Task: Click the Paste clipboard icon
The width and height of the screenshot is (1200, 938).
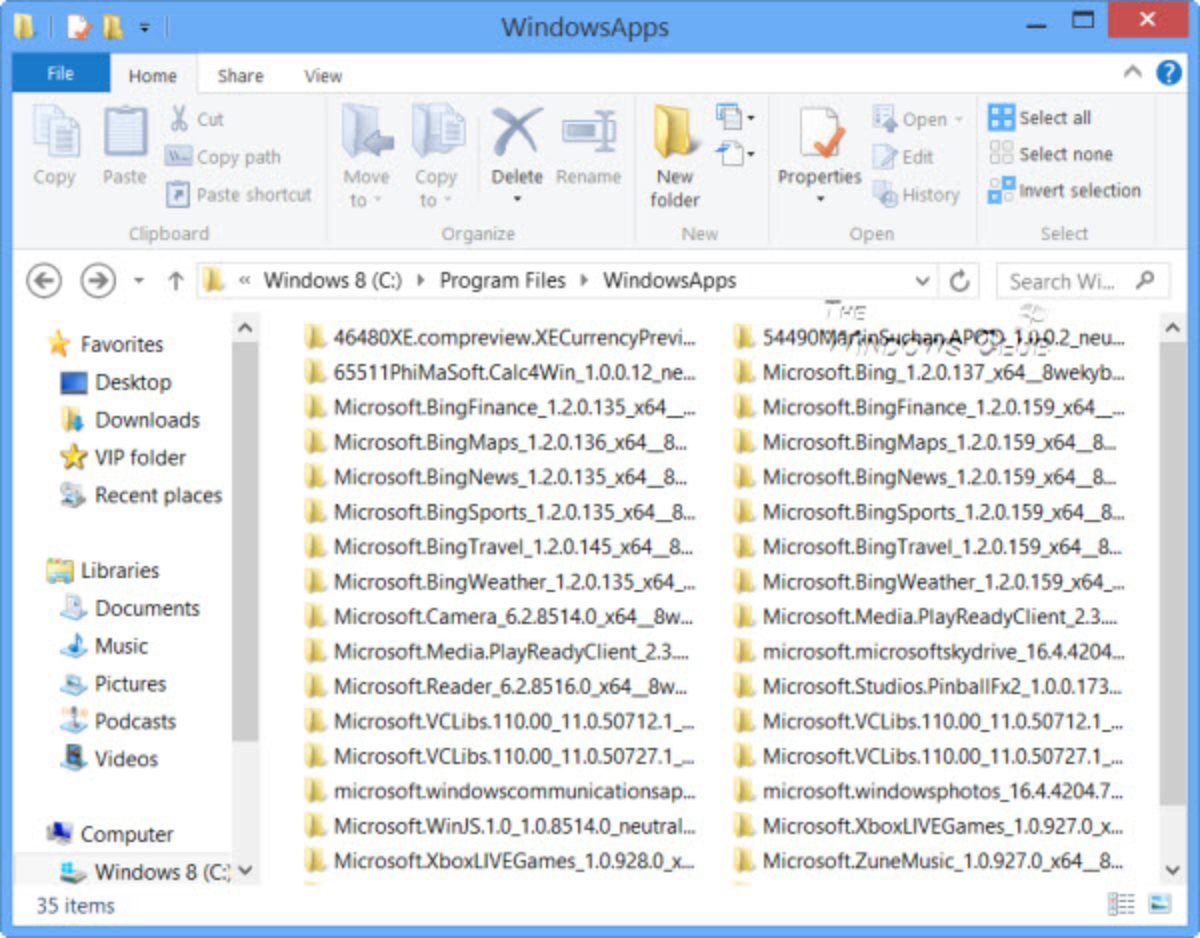Action: click(125, 131)
